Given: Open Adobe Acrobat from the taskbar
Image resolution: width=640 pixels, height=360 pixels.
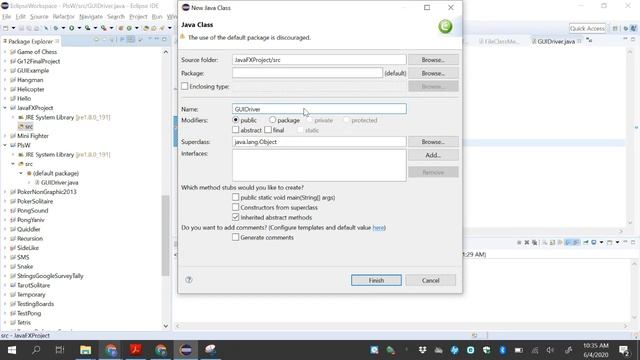Looking at the screenshot, I should (136, 350).
